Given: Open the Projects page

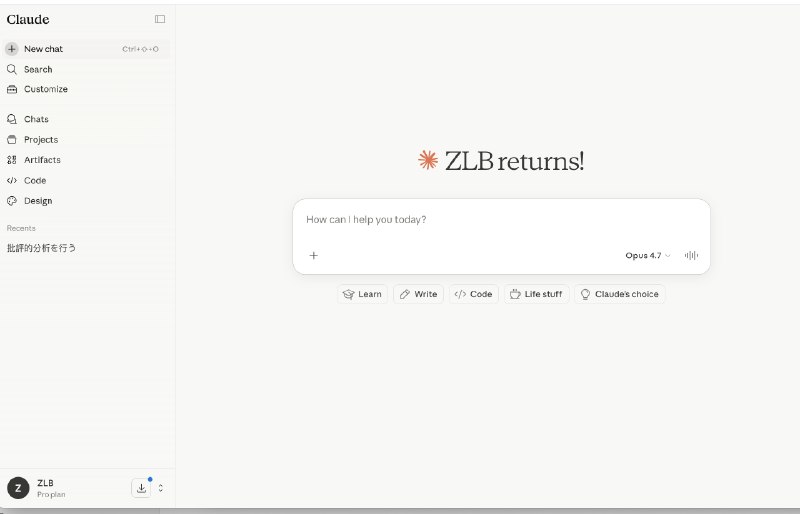Looking at the screenshot, I should click(x=41, y=140).
